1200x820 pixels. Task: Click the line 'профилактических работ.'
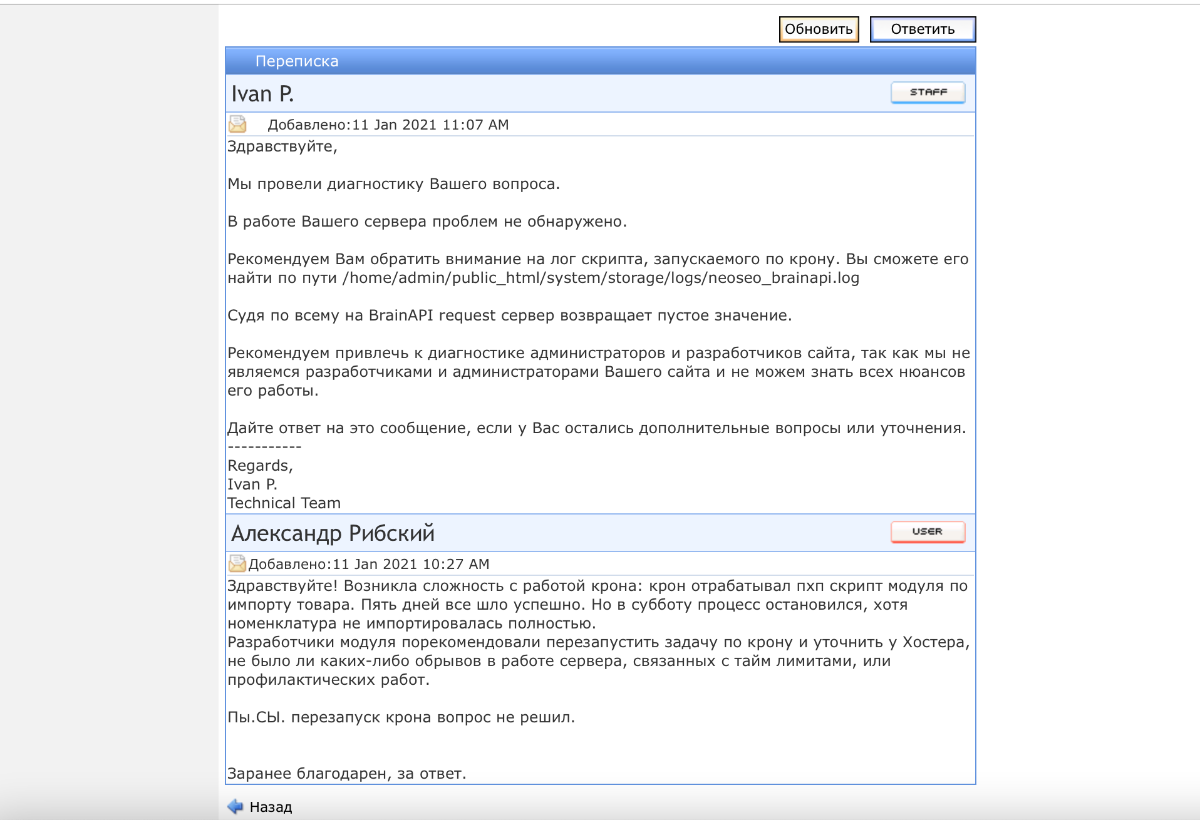click(328, 680)
